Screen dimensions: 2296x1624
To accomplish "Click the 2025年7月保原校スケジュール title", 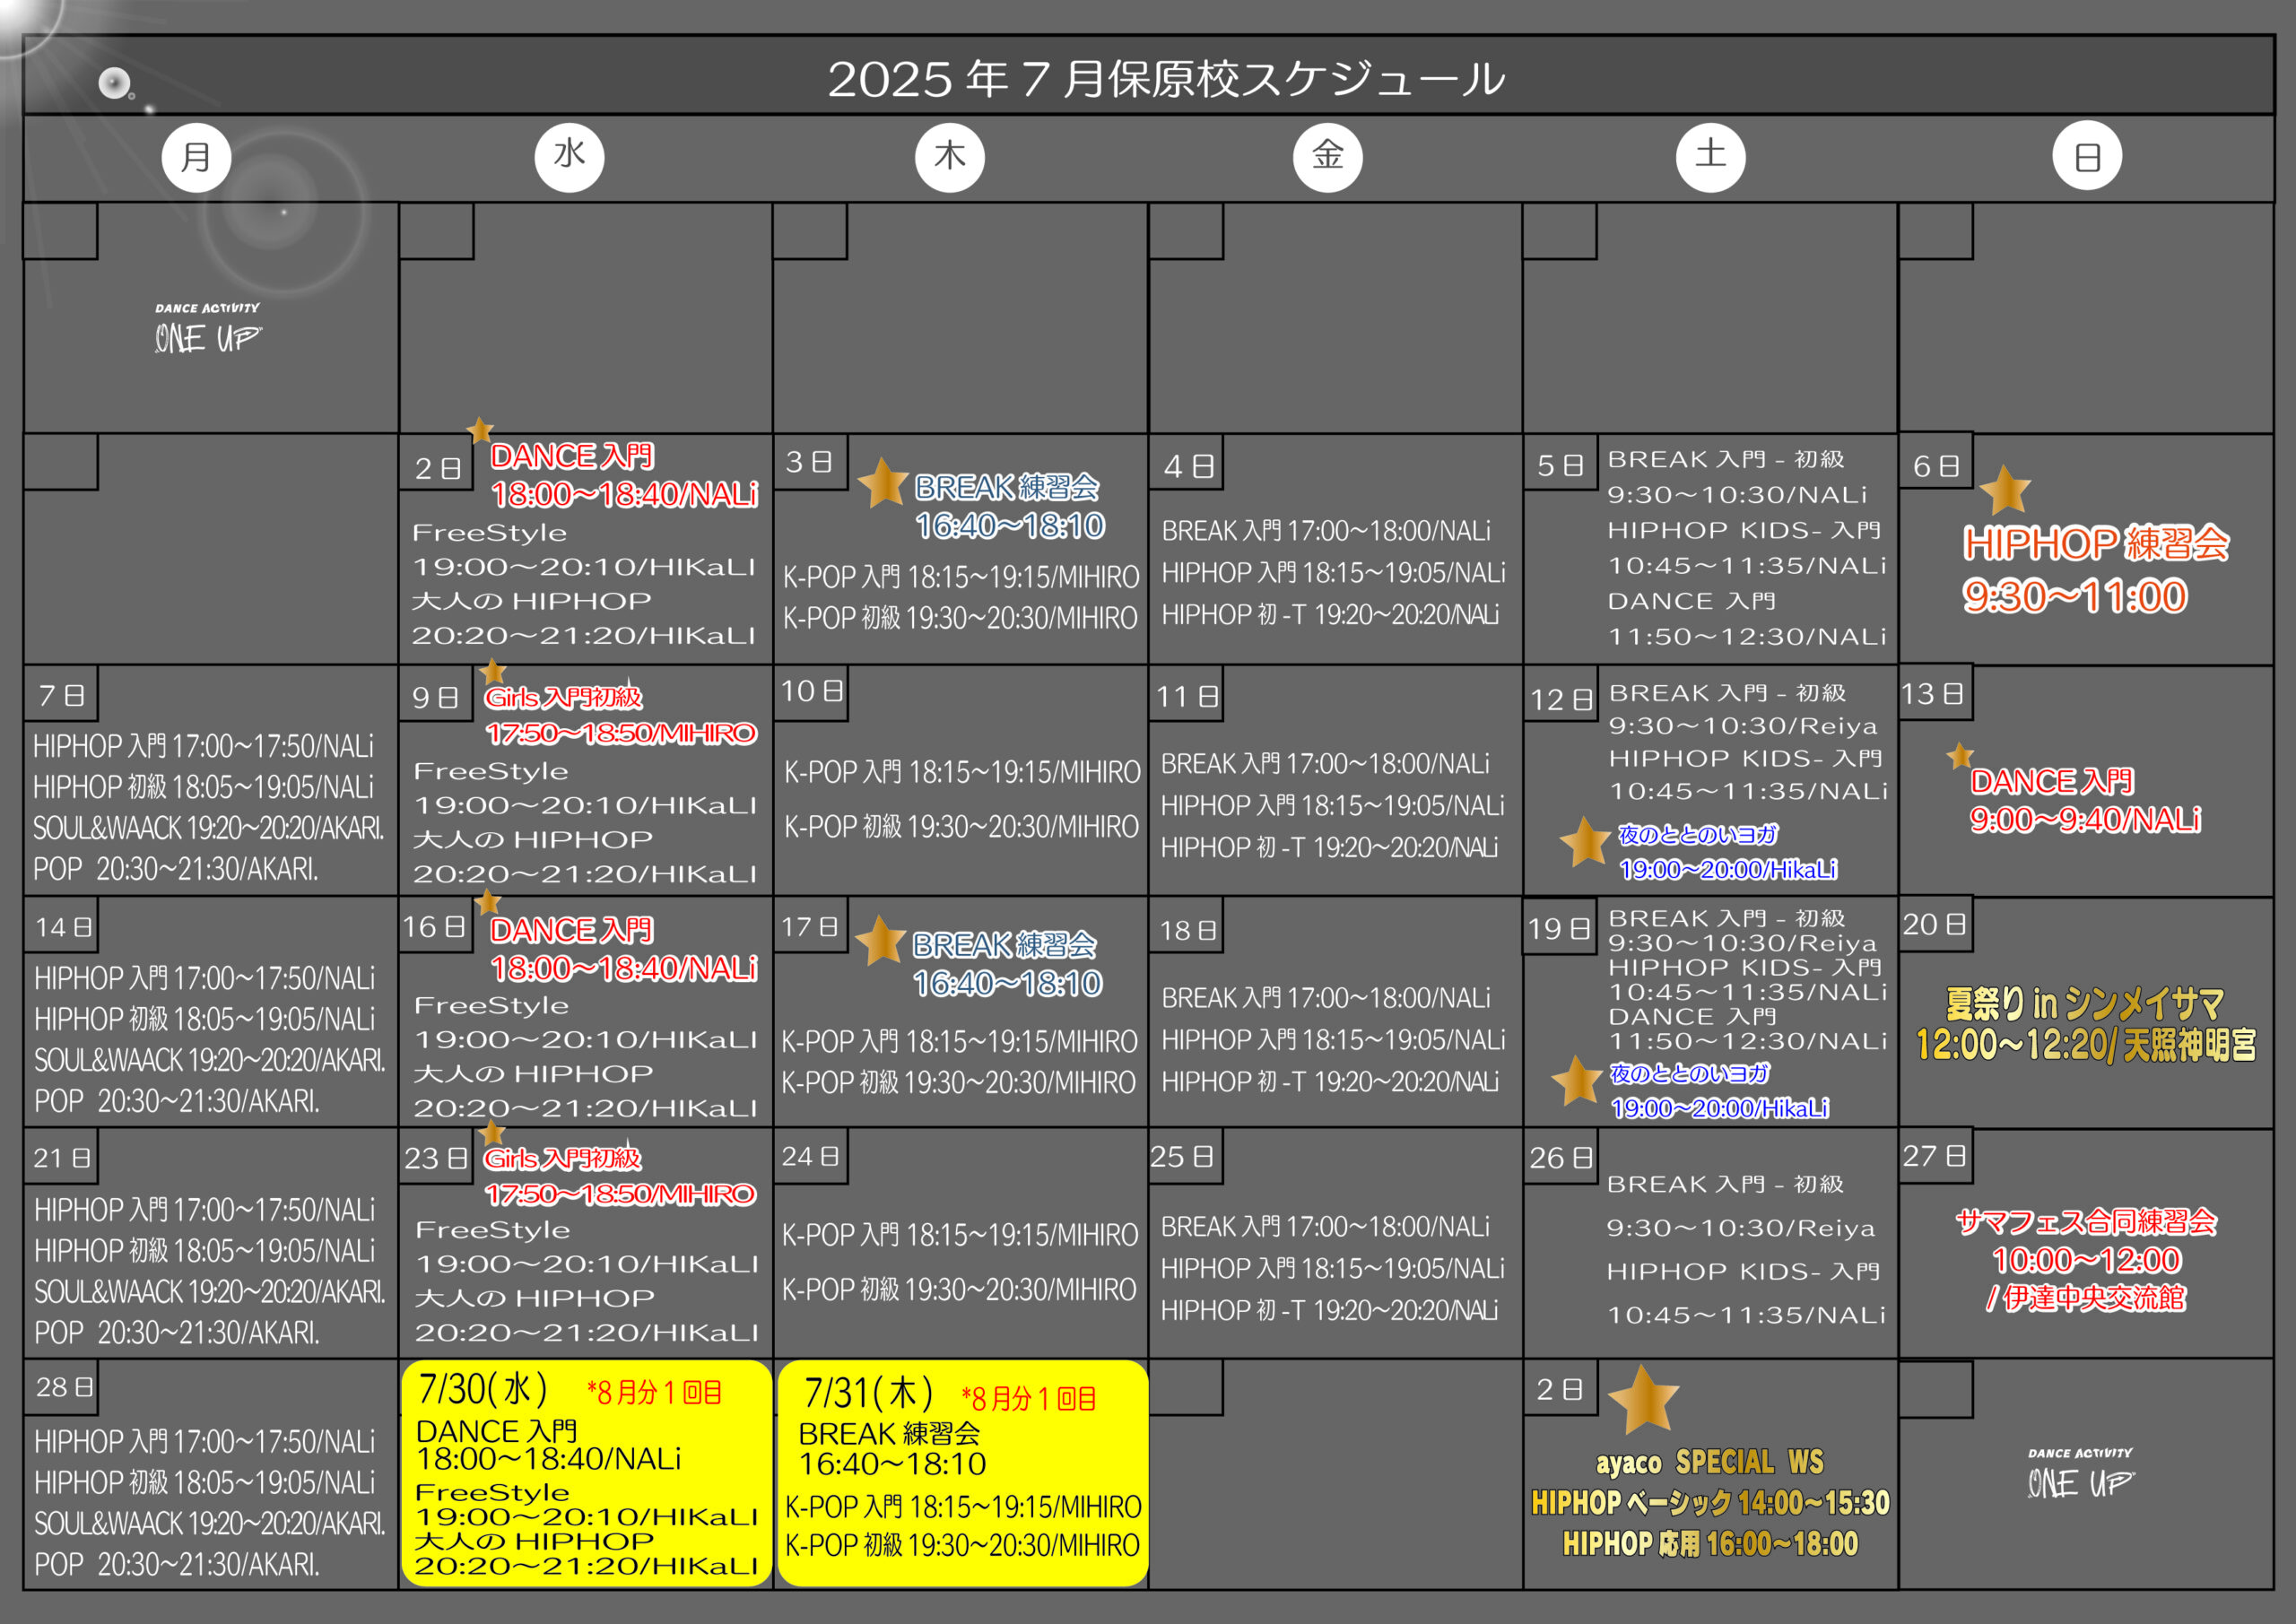I will pyautogui.click(x=1165, y=79).
